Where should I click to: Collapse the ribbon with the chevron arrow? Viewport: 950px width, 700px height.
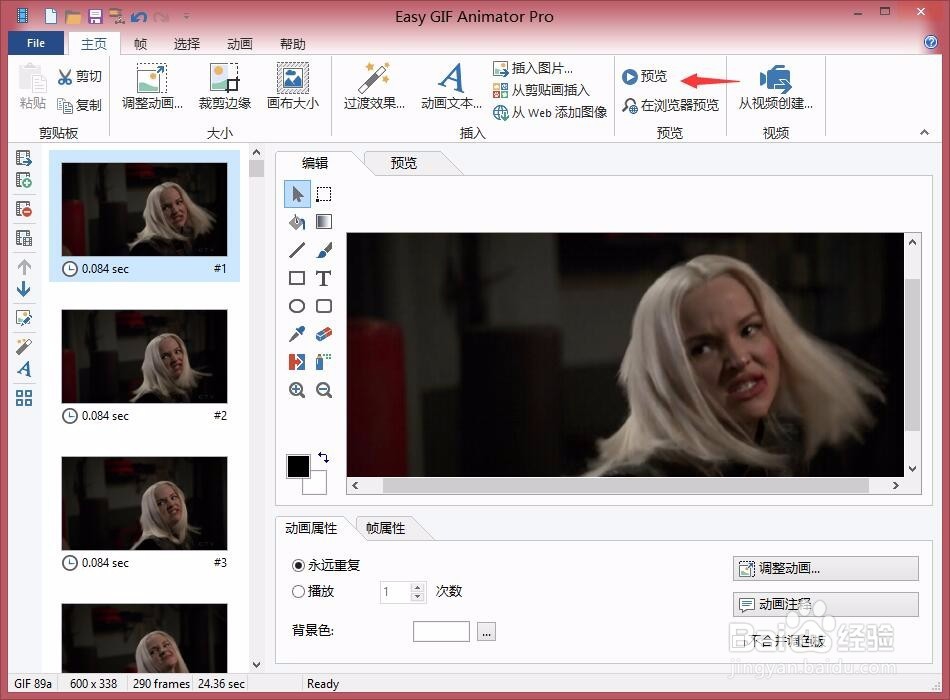(x=923, y=131)
